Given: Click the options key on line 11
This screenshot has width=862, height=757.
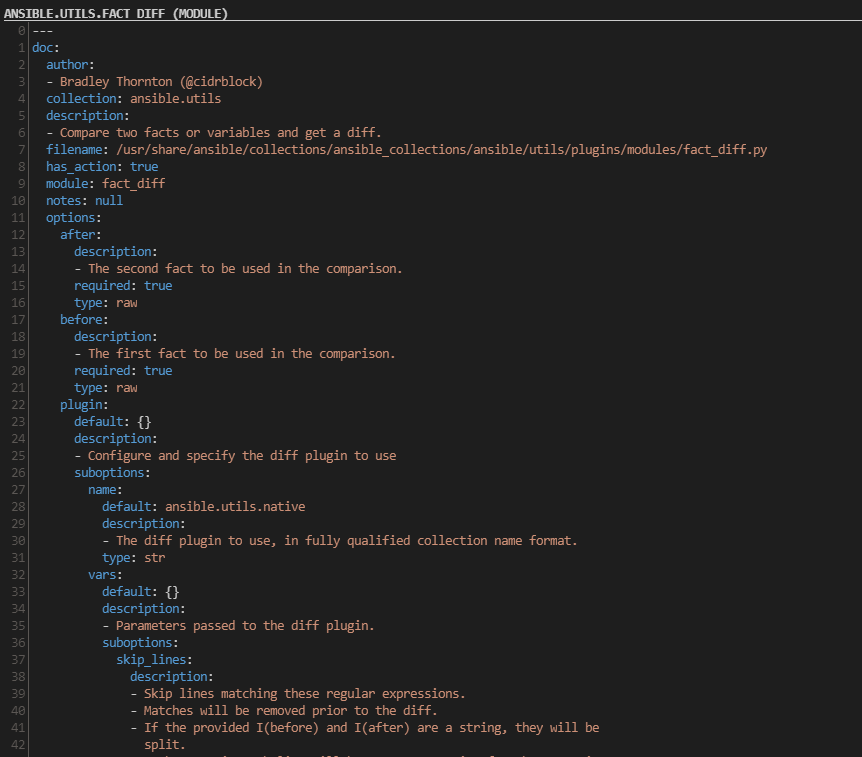Looking at the screenshot, I should pyautogui.click(x=71, y=217).
